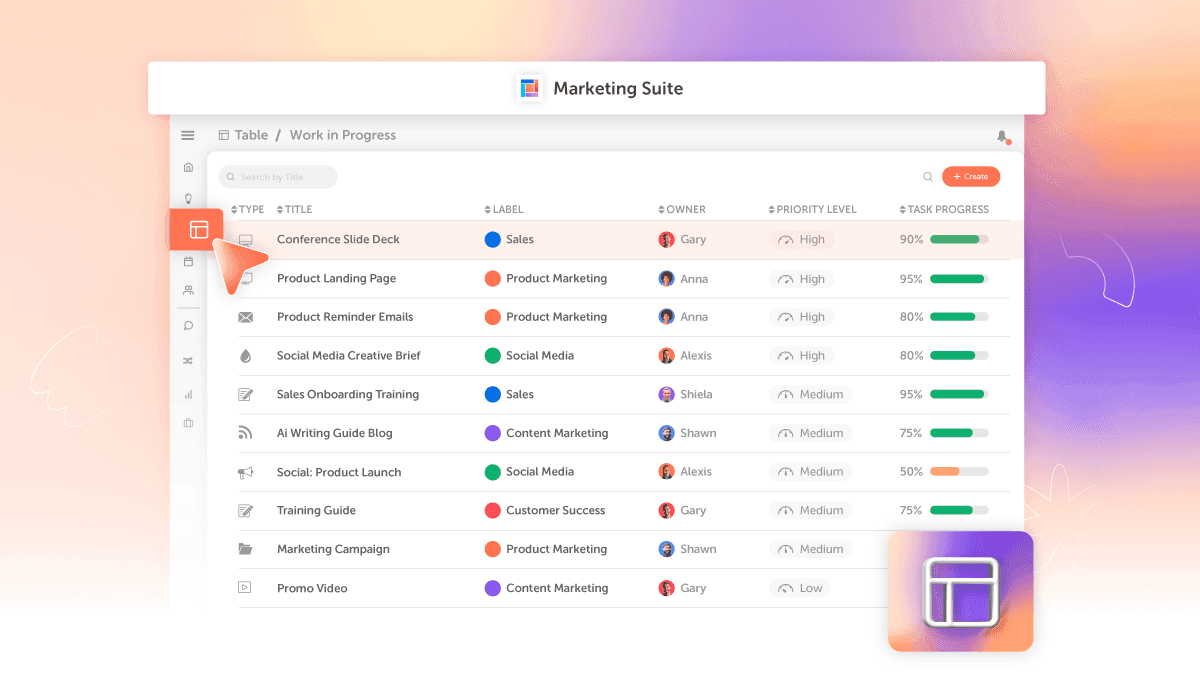Click the Search by Title field
Viewport: 1200px width, 700px height.
(278, 177)
